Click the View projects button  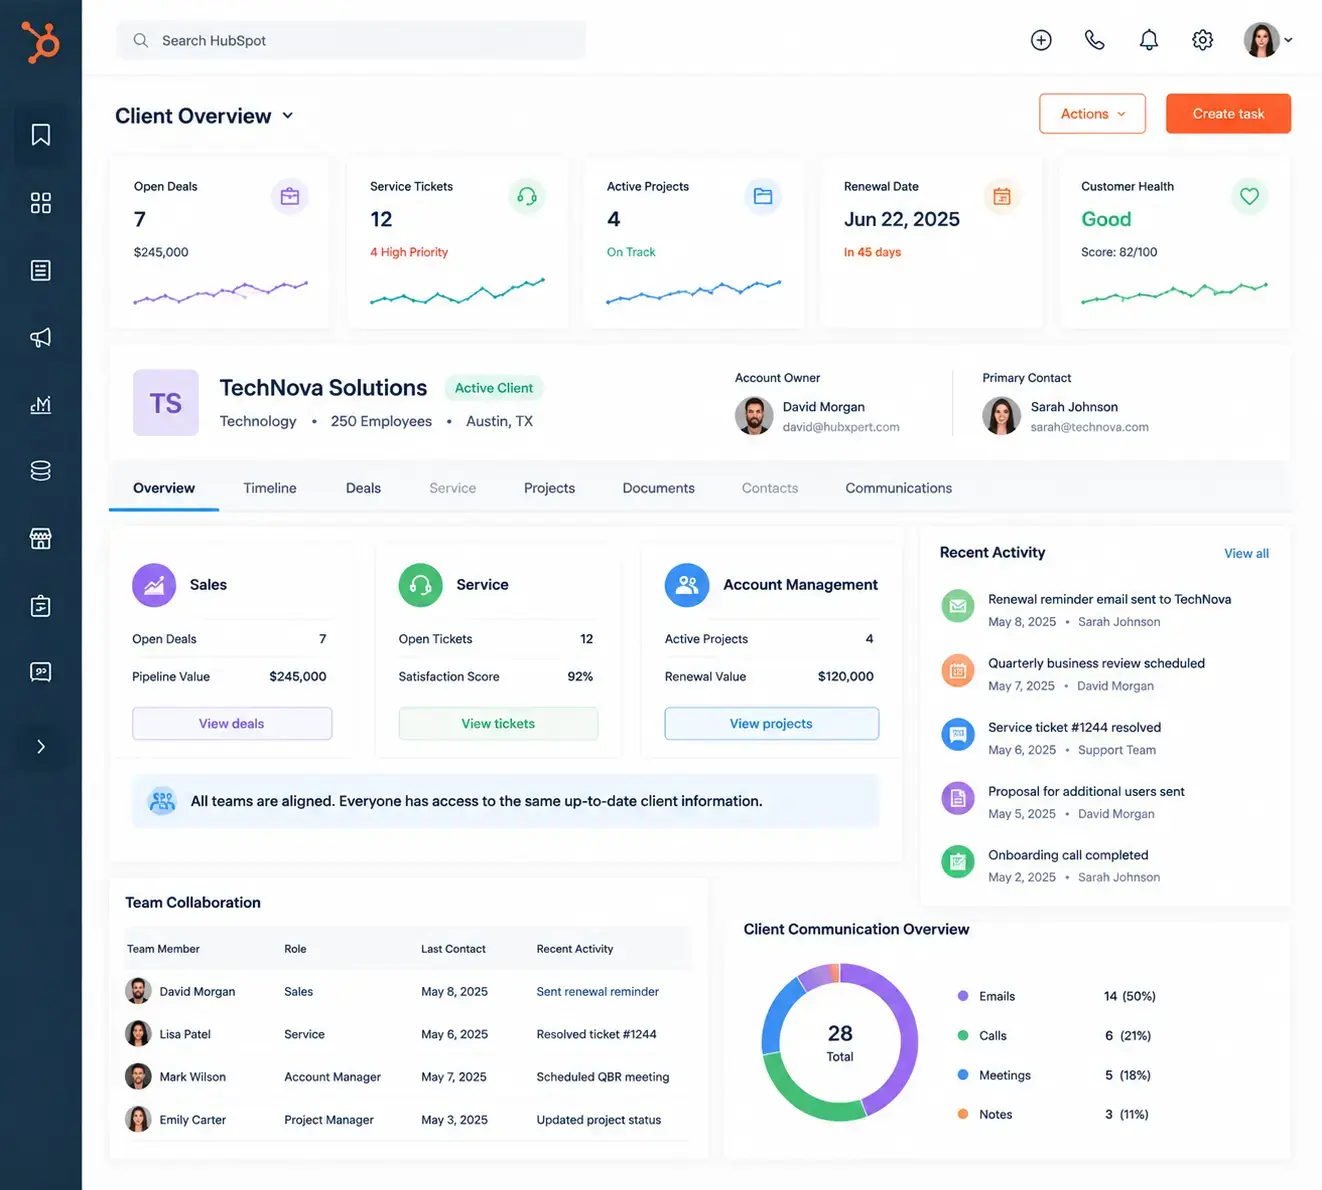[771, 723]
